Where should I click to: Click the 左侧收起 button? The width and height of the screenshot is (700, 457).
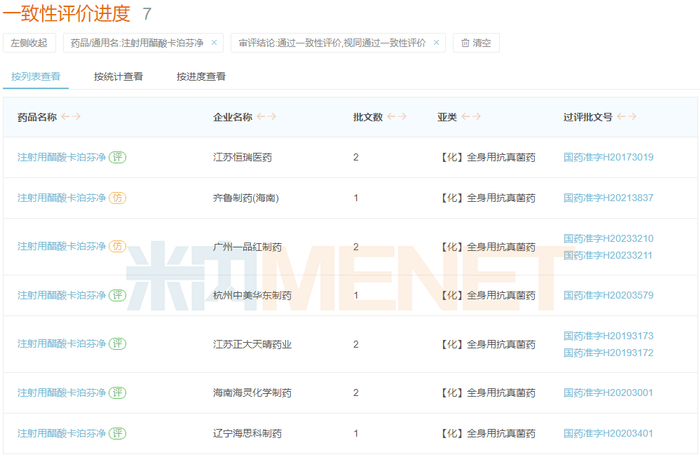[29, 43]
